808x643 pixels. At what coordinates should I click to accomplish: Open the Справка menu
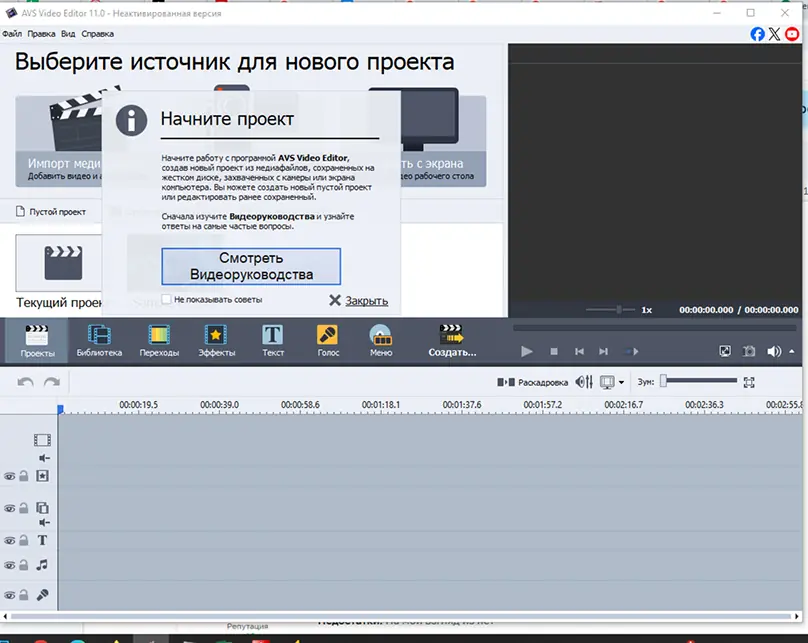click(97, 34)
